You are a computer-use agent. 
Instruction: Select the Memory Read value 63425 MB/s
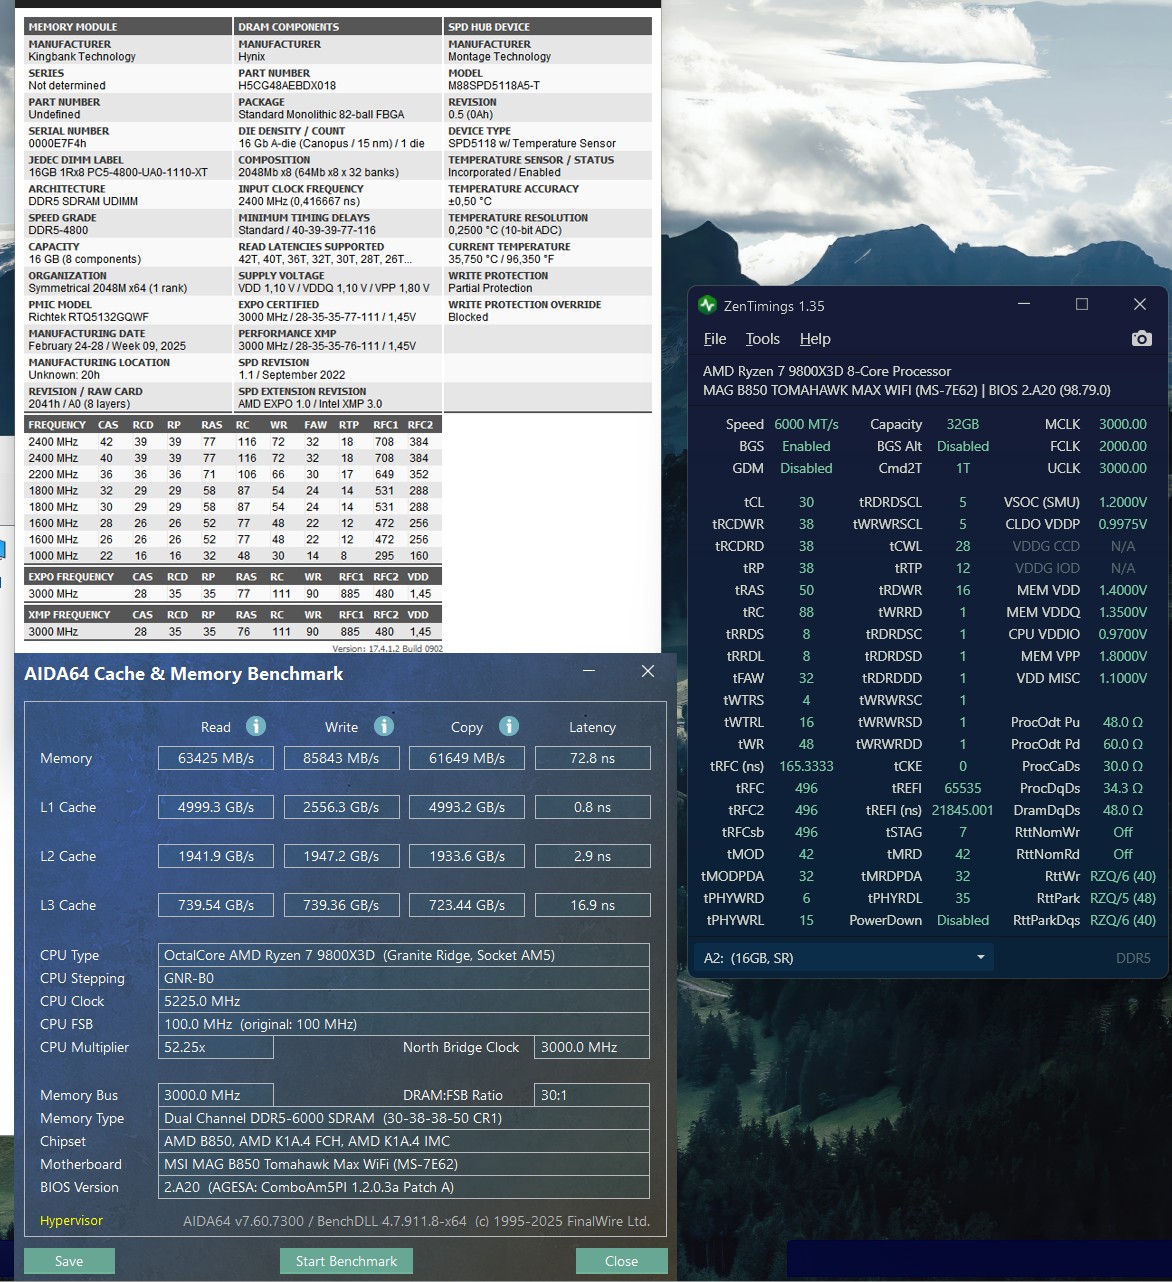point(216,758)
